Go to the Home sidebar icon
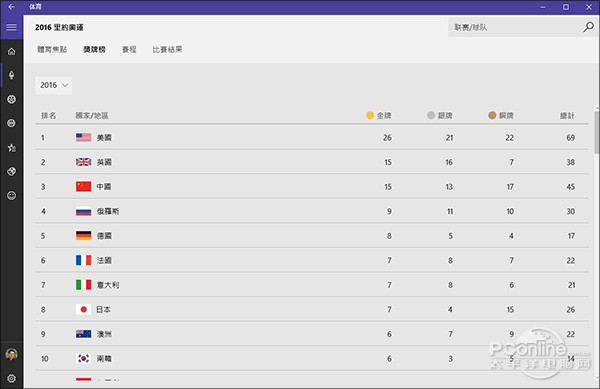The height and width of the screenshot is (389, 600). pyautogui.click(x=11, y=51)
